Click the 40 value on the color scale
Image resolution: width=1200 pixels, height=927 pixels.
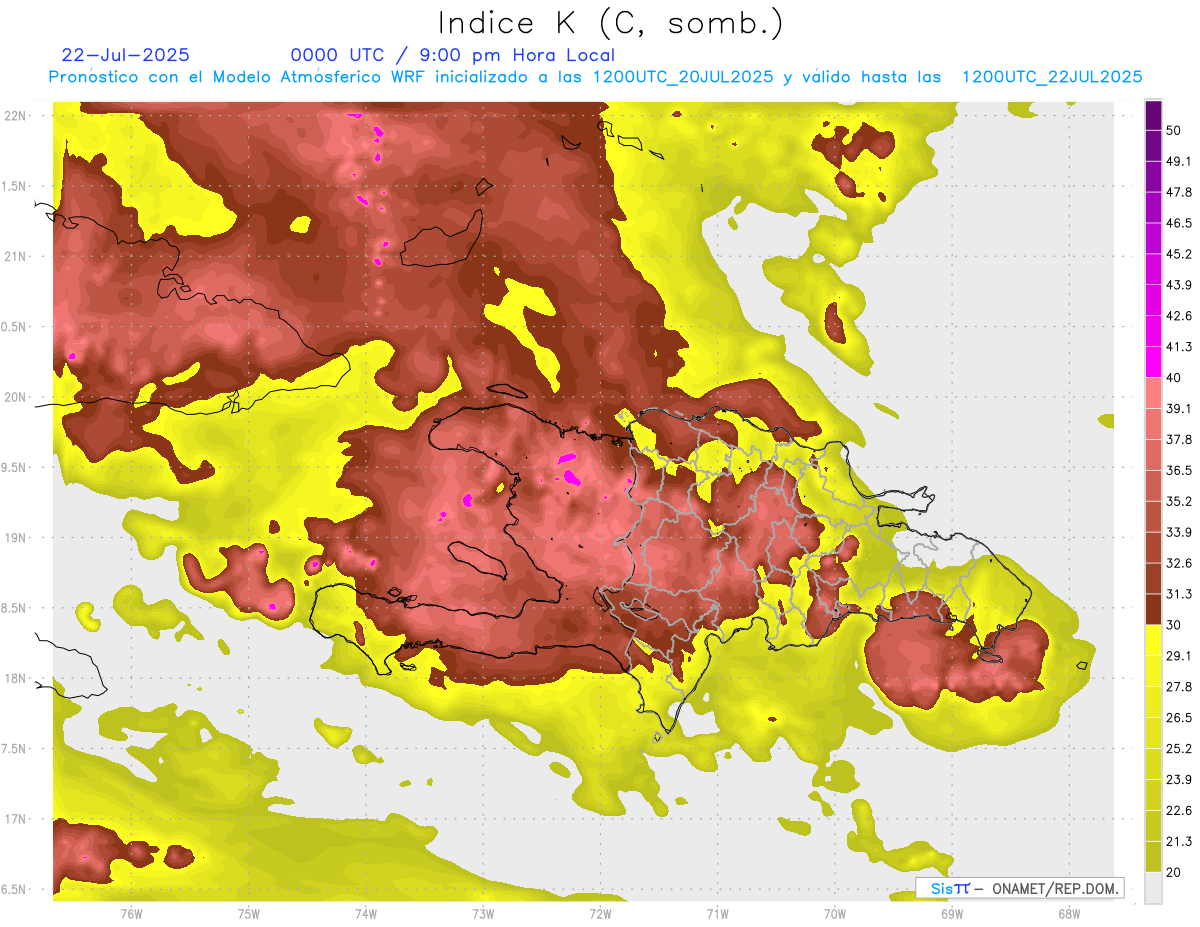click(1173, 377)
